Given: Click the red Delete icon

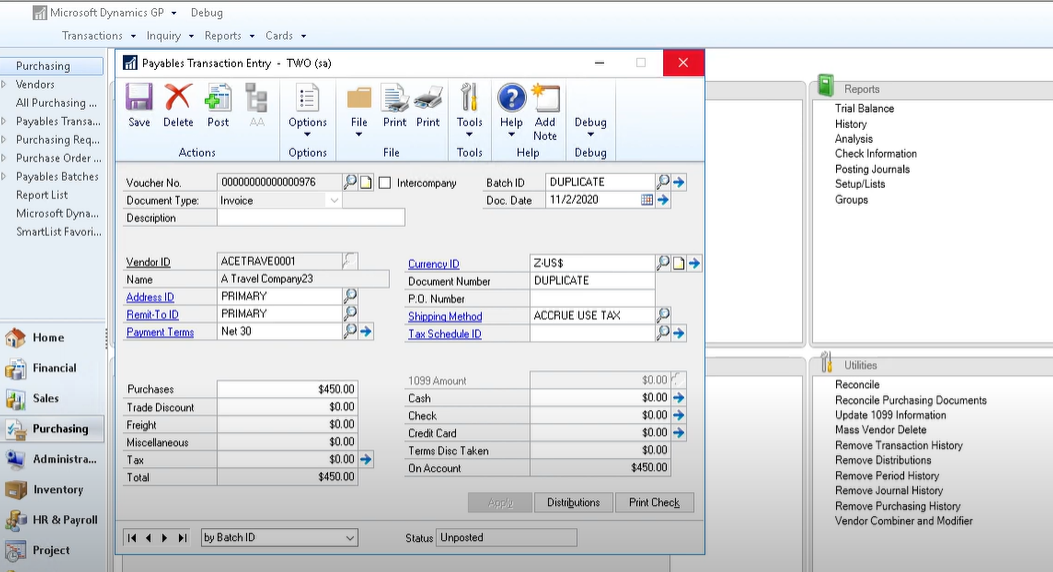Looking at the screenshot, I should pyautogui.click(x=178, y=105).
